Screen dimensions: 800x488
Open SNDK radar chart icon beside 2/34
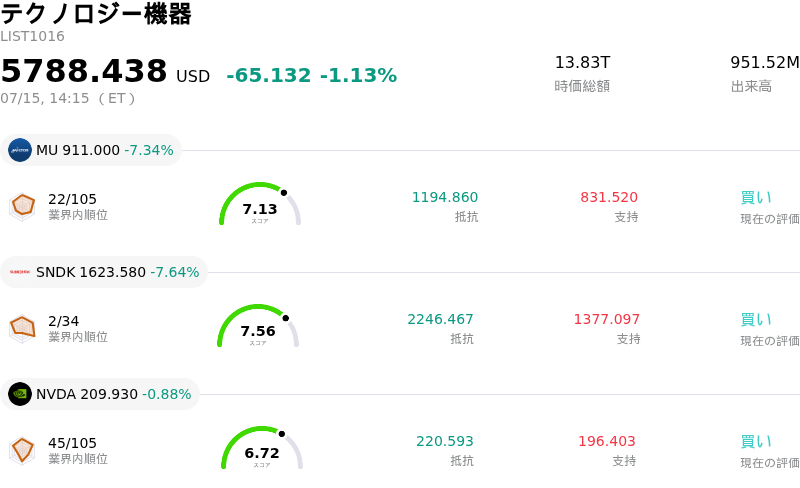(22, 329)
